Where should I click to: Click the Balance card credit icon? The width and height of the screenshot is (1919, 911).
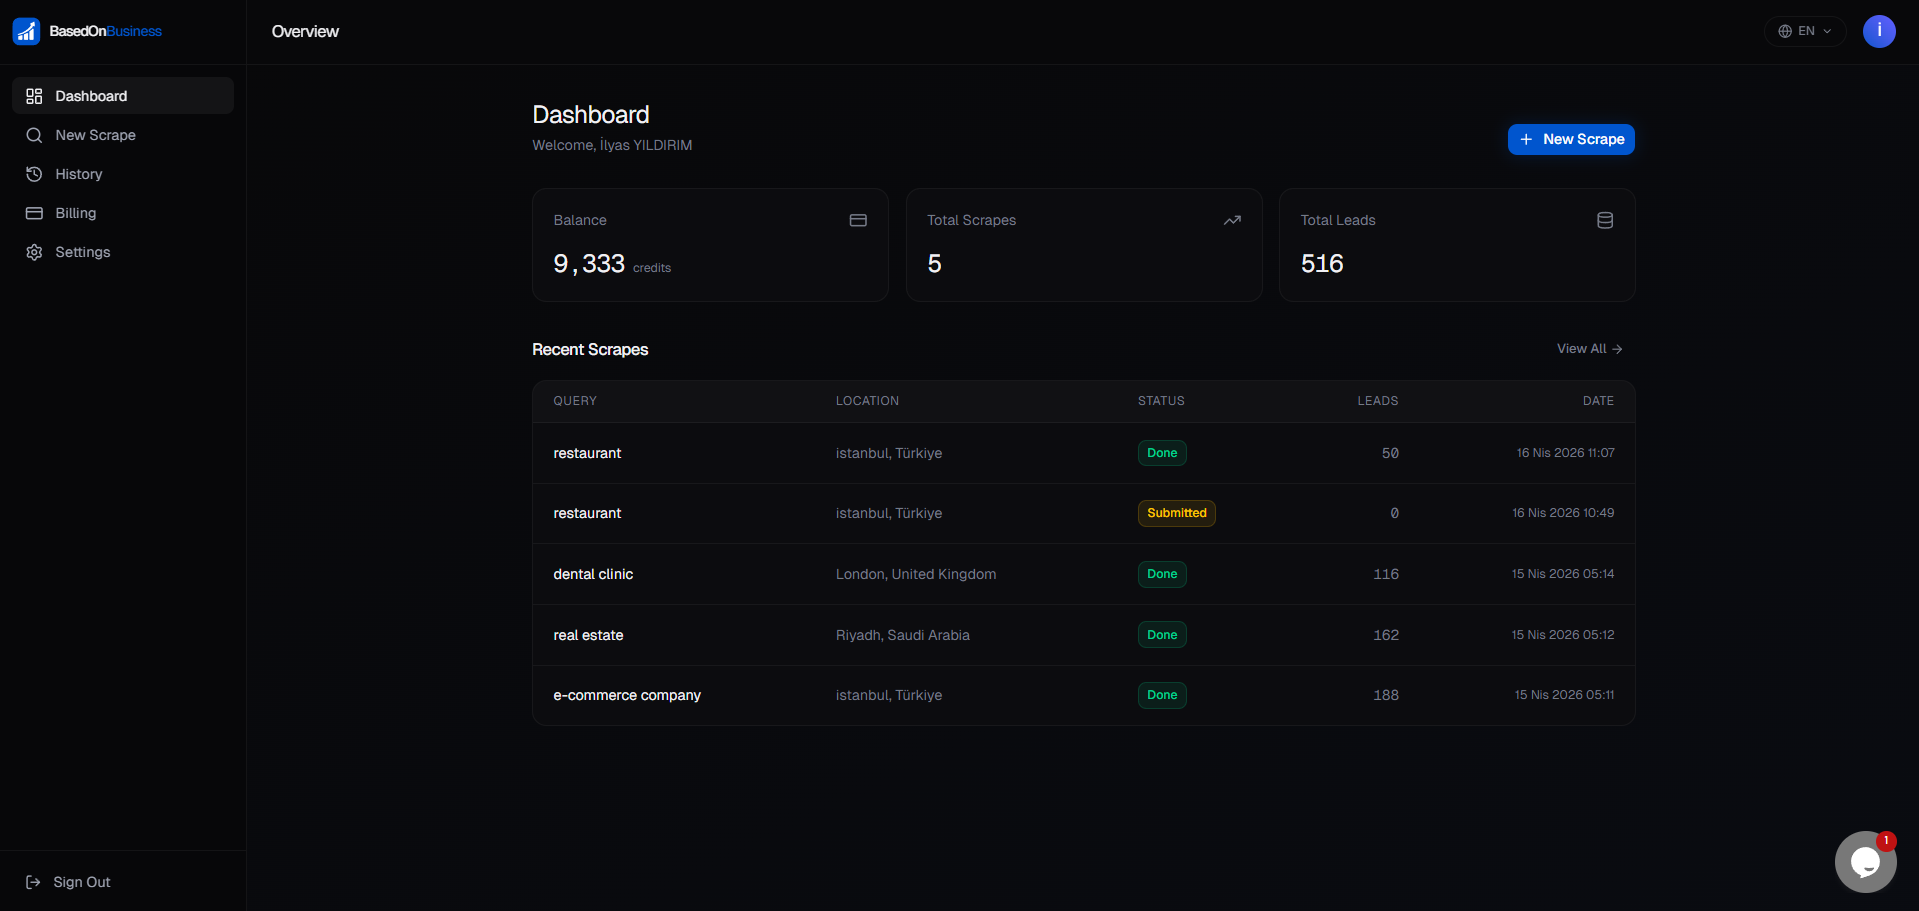point(858,220)
